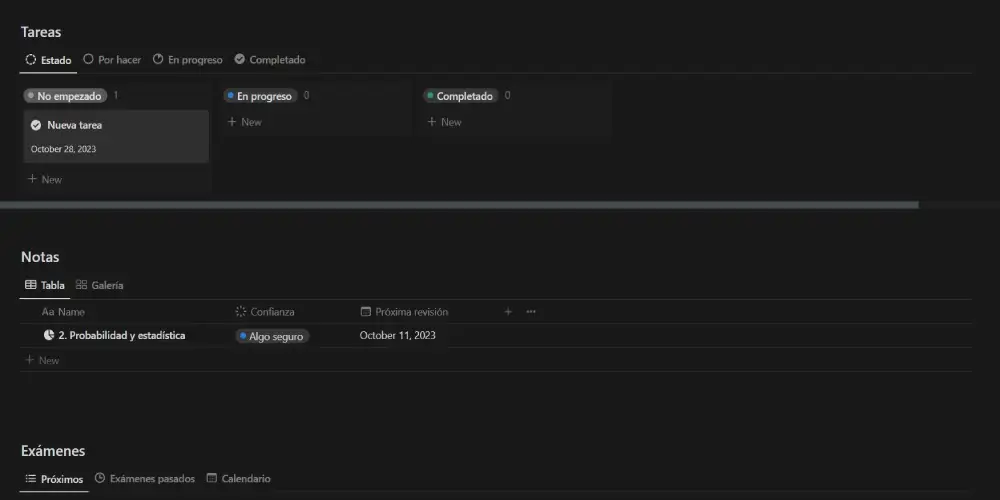Click the Algo seguro confidence tag
1000x500 pixels.
click(273, 336)
